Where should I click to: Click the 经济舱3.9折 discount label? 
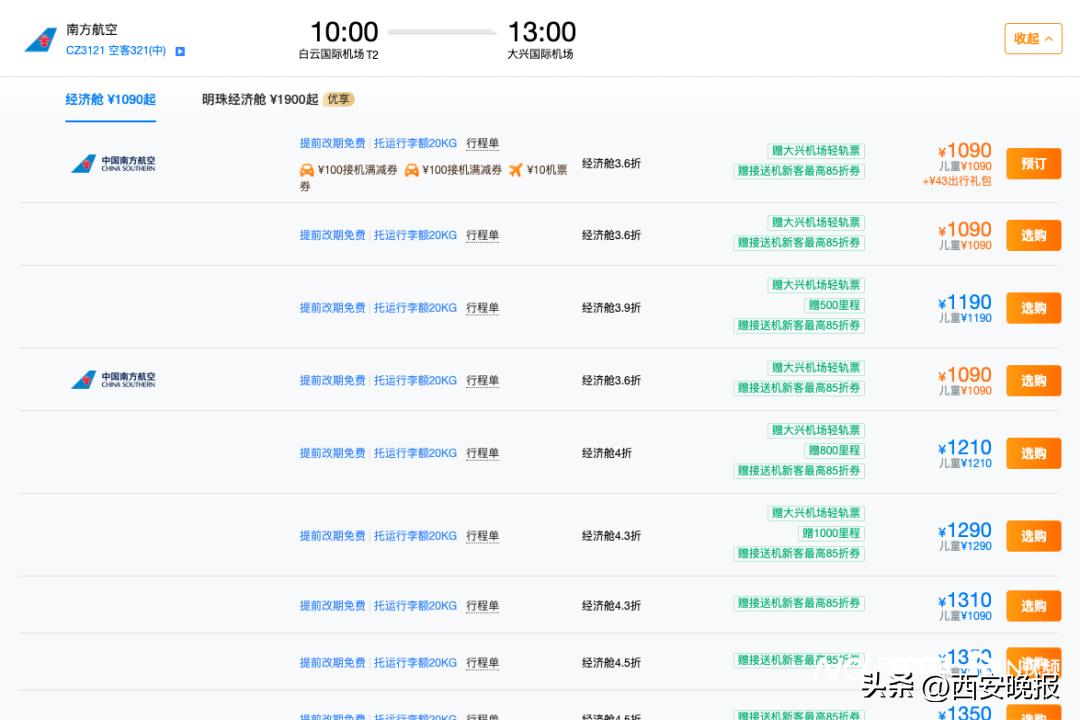(x=611, y=308)
